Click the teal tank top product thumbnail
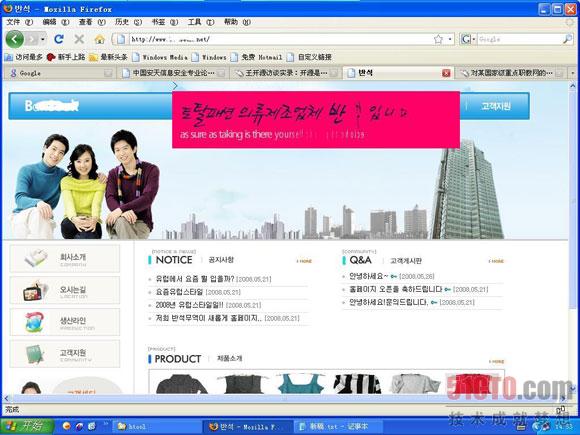This screenshot has height=435, width=580. point(300,384)
